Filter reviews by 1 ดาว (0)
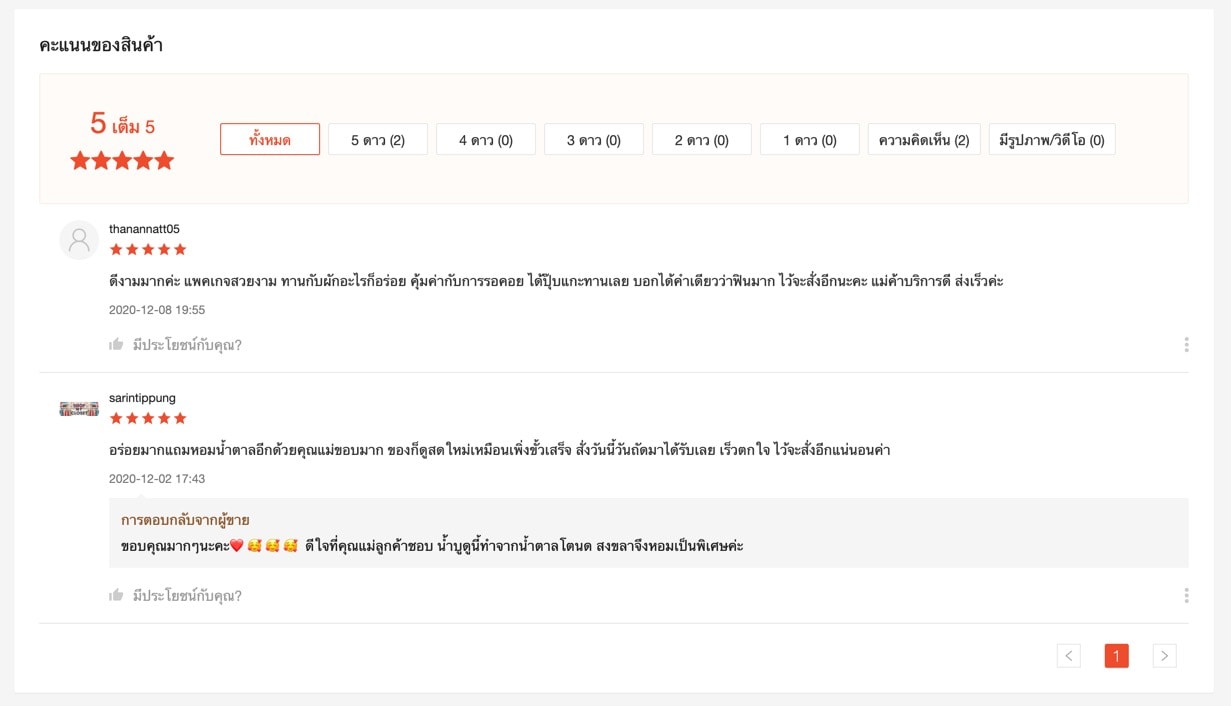1231x706 pixels. click(810, 140)
